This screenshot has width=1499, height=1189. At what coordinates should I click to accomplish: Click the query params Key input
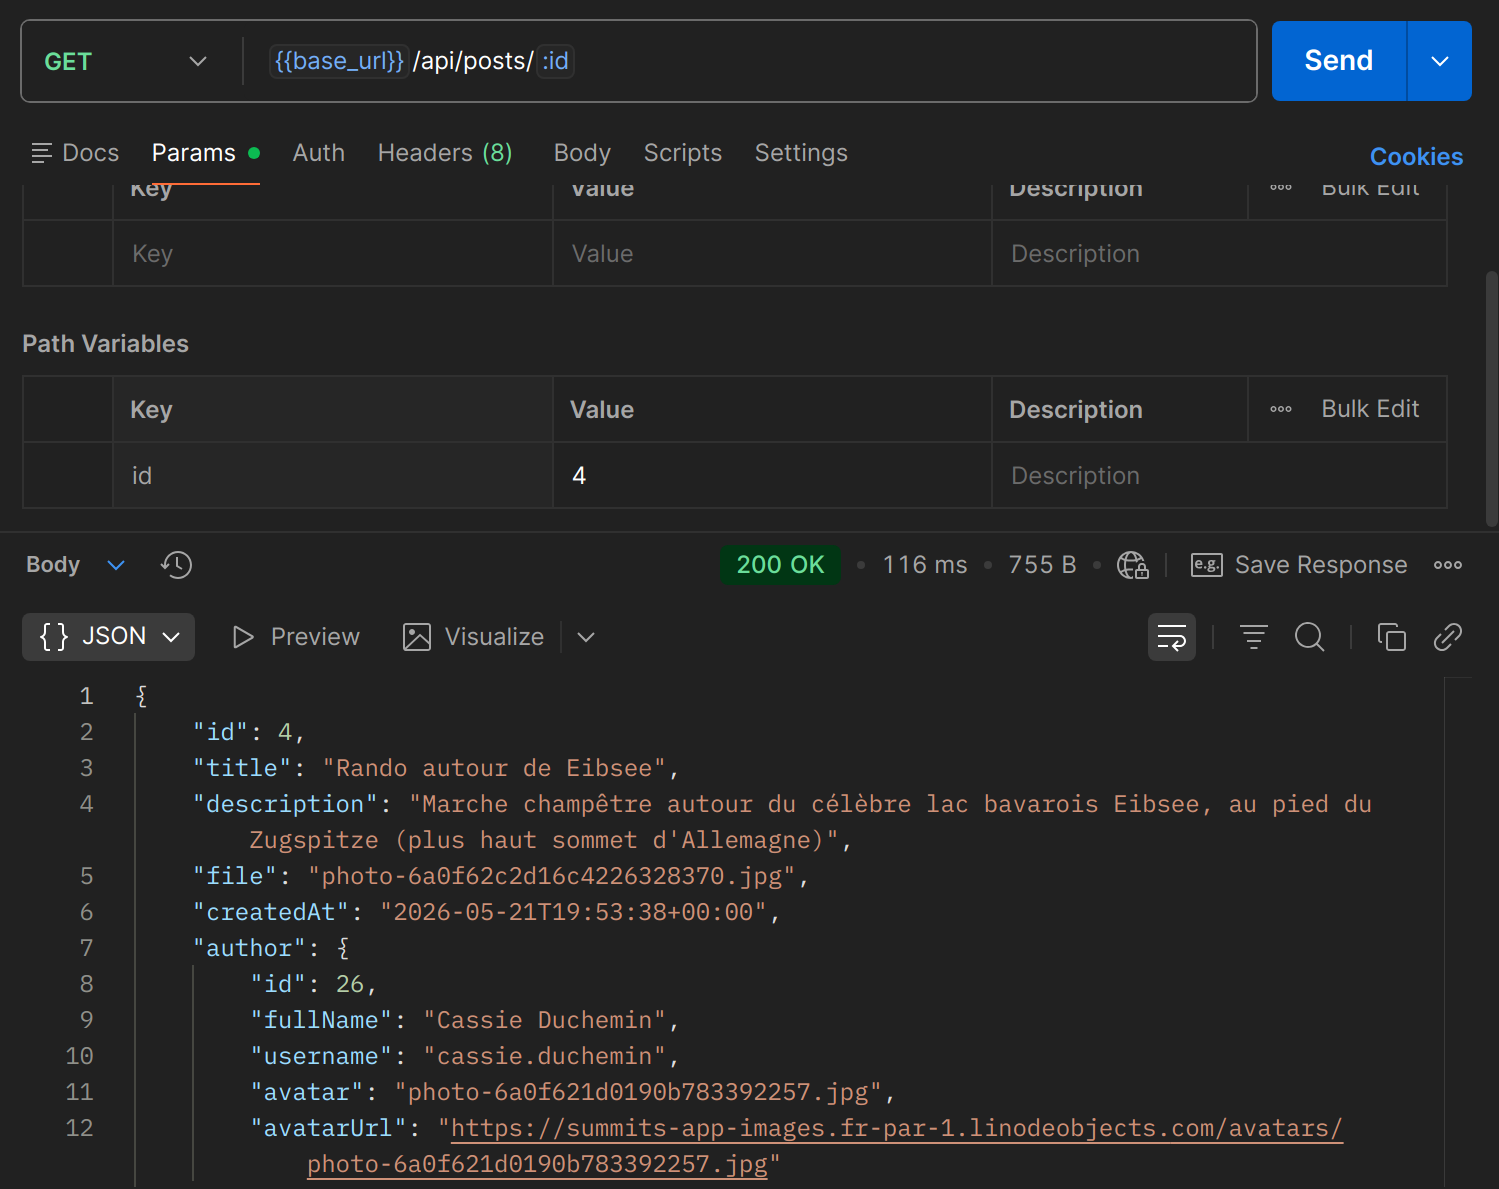click(x=332, y=254)
